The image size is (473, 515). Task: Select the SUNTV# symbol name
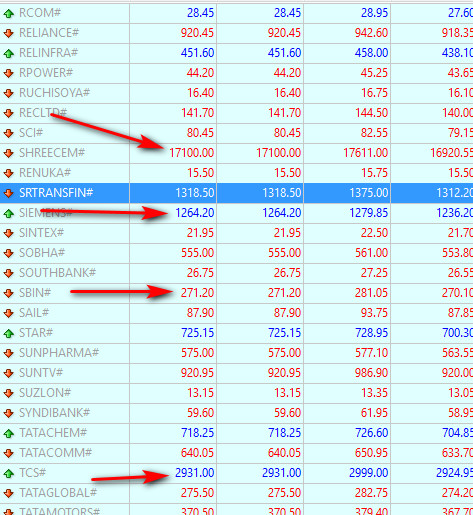[x=41, y=373]
